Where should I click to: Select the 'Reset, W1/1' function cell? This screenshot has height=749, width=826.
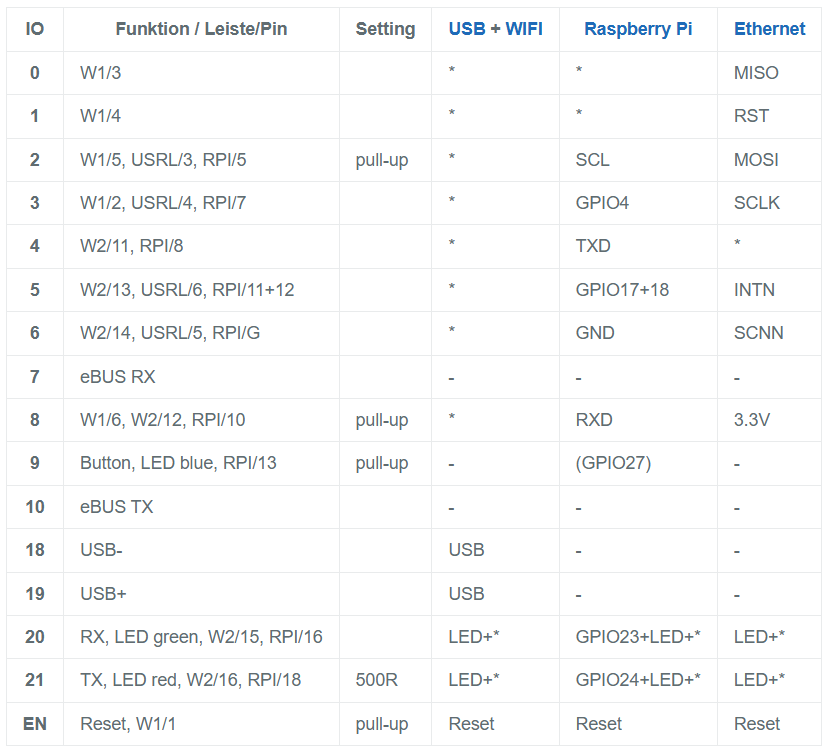pyautogui.click(x=126, y=724)
